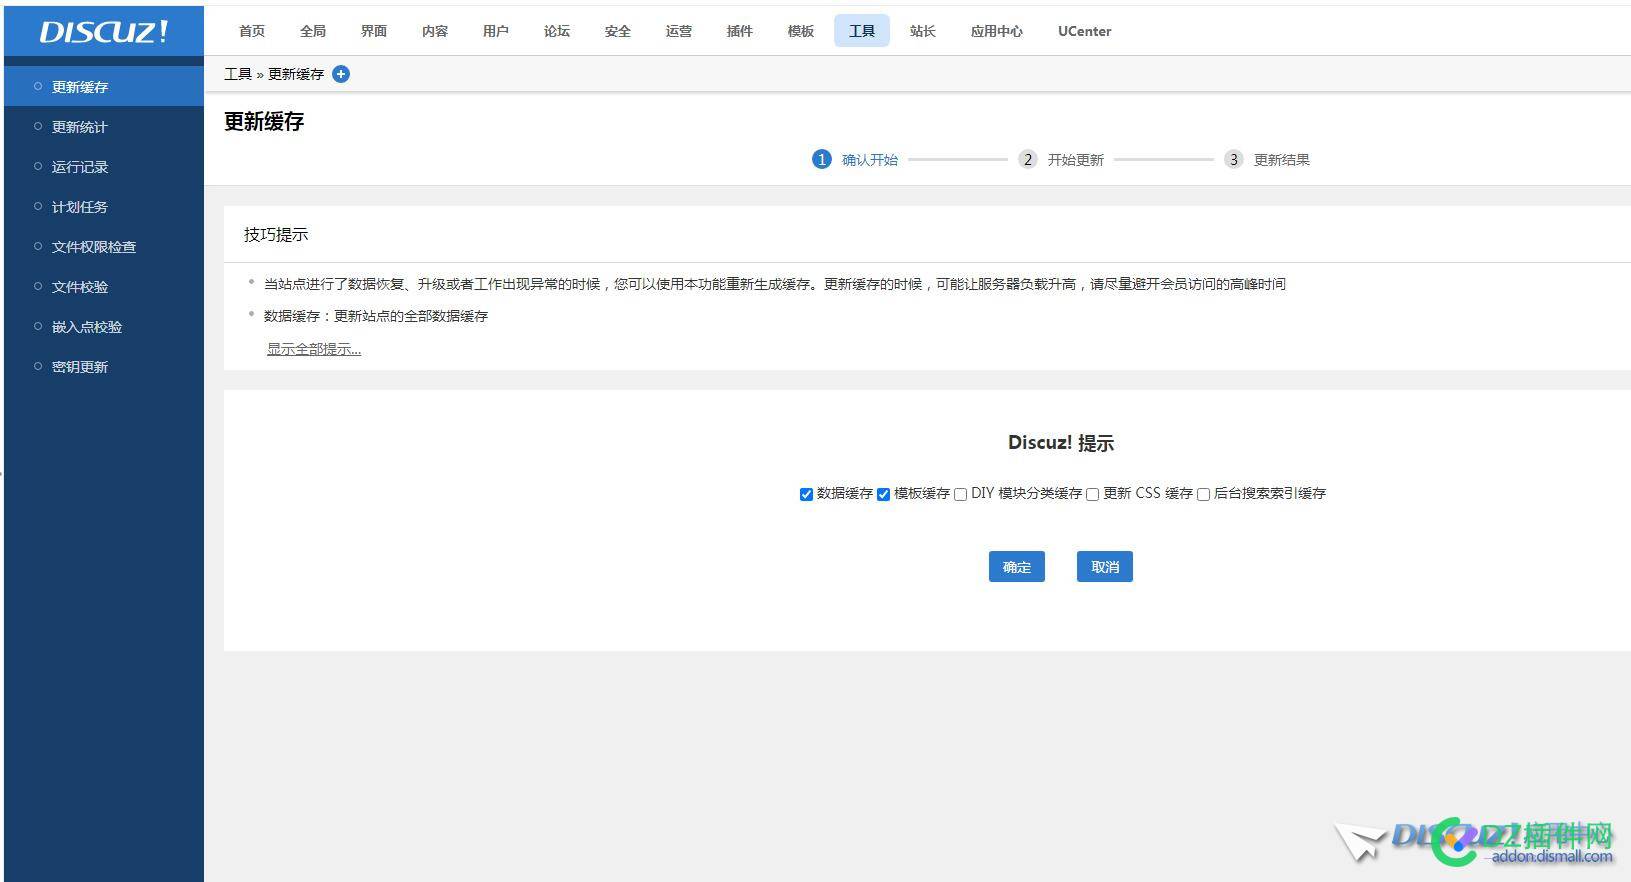Image resolution: width=1631 pixels, height=882 pixels.
Task: Click the 确认开始 step label
Action: point(870,160)
